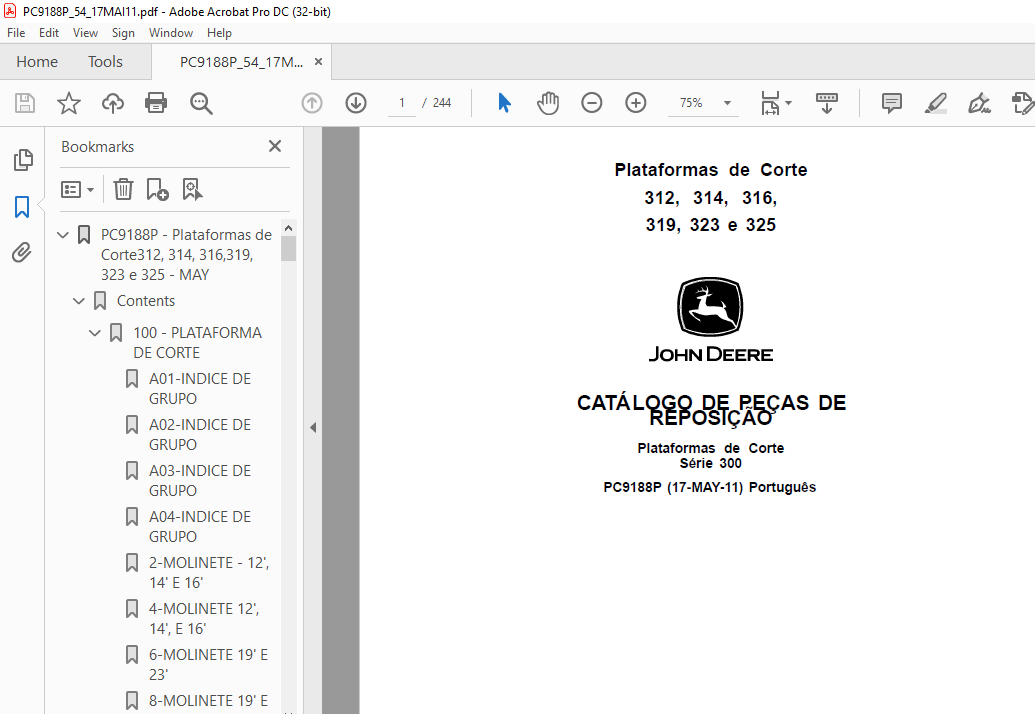
Task: Collapse the 100 - PLATAFORMA DE CORTE bookmark
Action: [x=94, y=333]
